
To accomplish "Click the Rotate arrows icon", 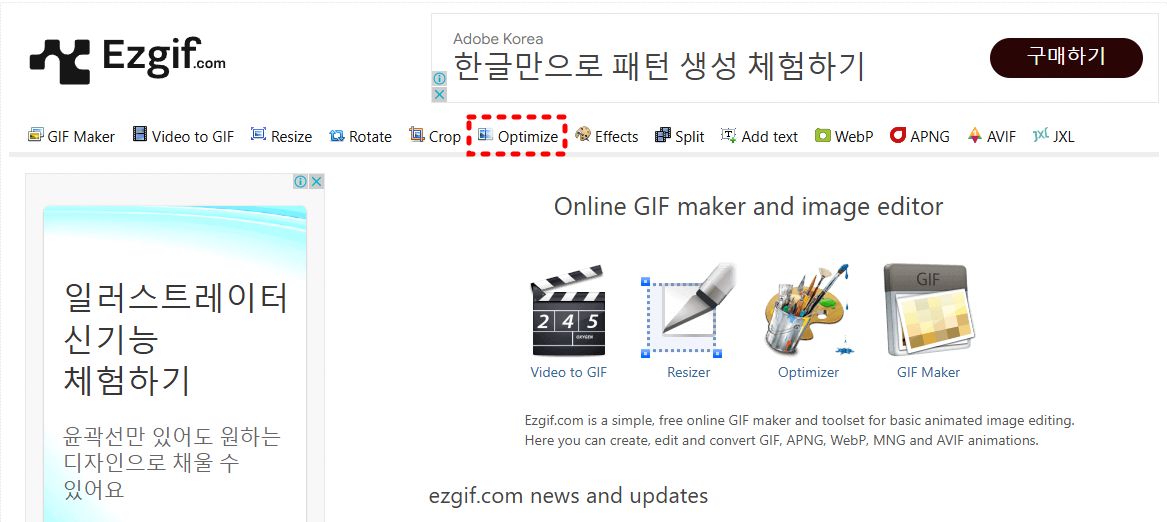I will [337, 136].
